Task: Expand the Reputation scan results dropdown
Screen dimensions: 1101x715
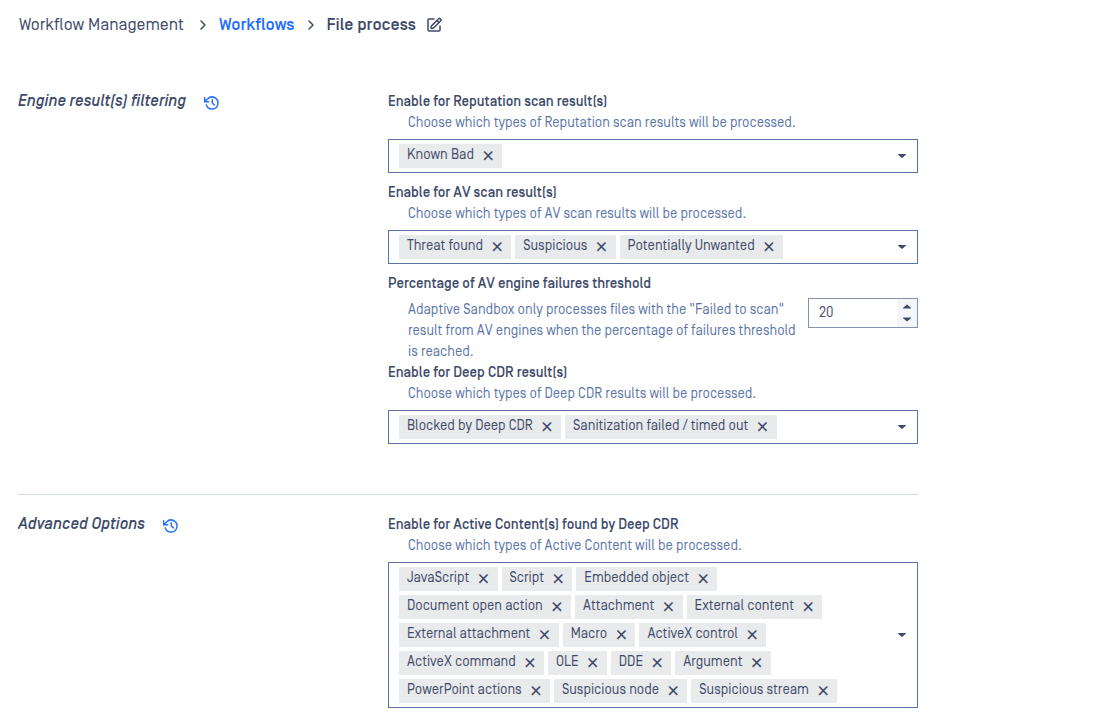Action: click(x=901, y=156)
